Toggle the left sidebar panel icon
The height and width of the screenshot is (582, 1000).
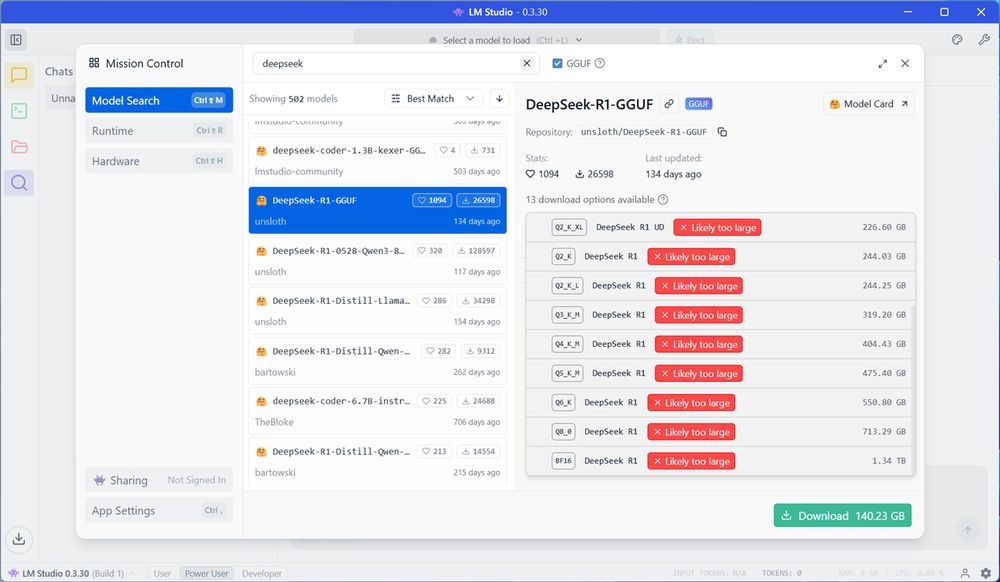pyautogui.click(x=17, y=40)
